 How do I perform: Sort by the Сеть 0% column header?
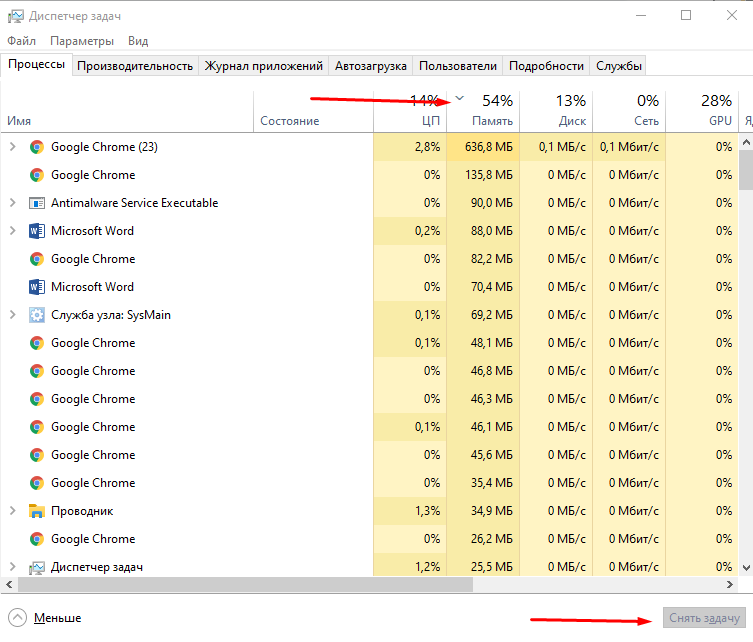[629, 111]
